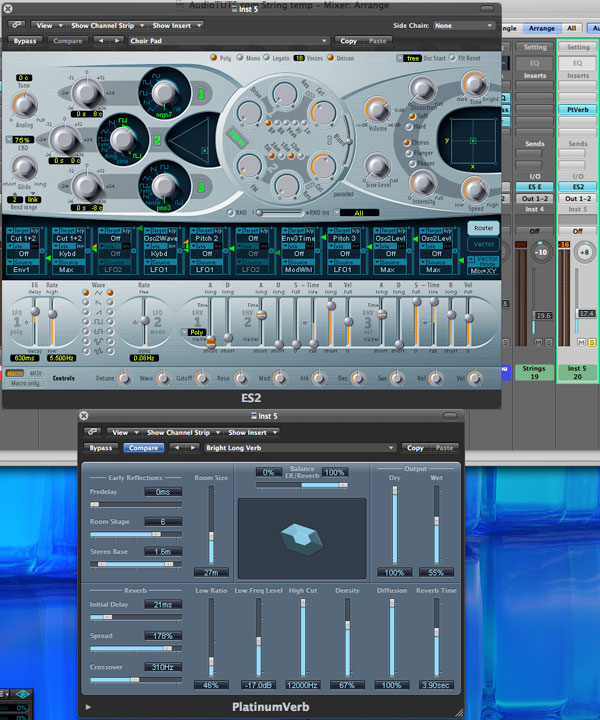Click oscillator 2 wave selector knob
The image size is (600, 720).
123,138
